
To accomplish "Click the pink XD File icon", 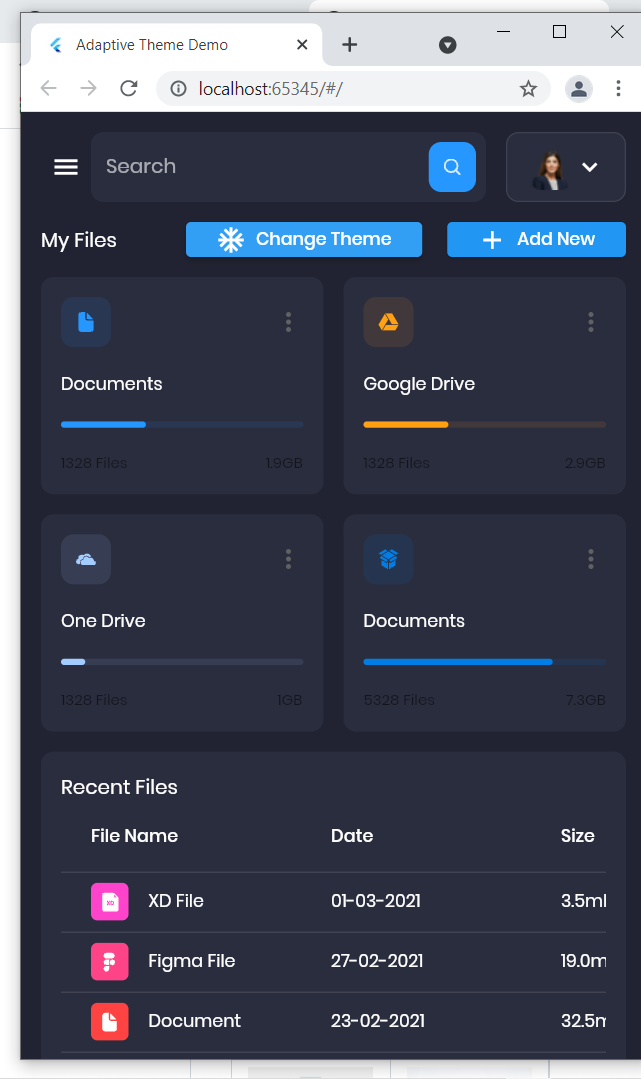I will coord(109,901).
